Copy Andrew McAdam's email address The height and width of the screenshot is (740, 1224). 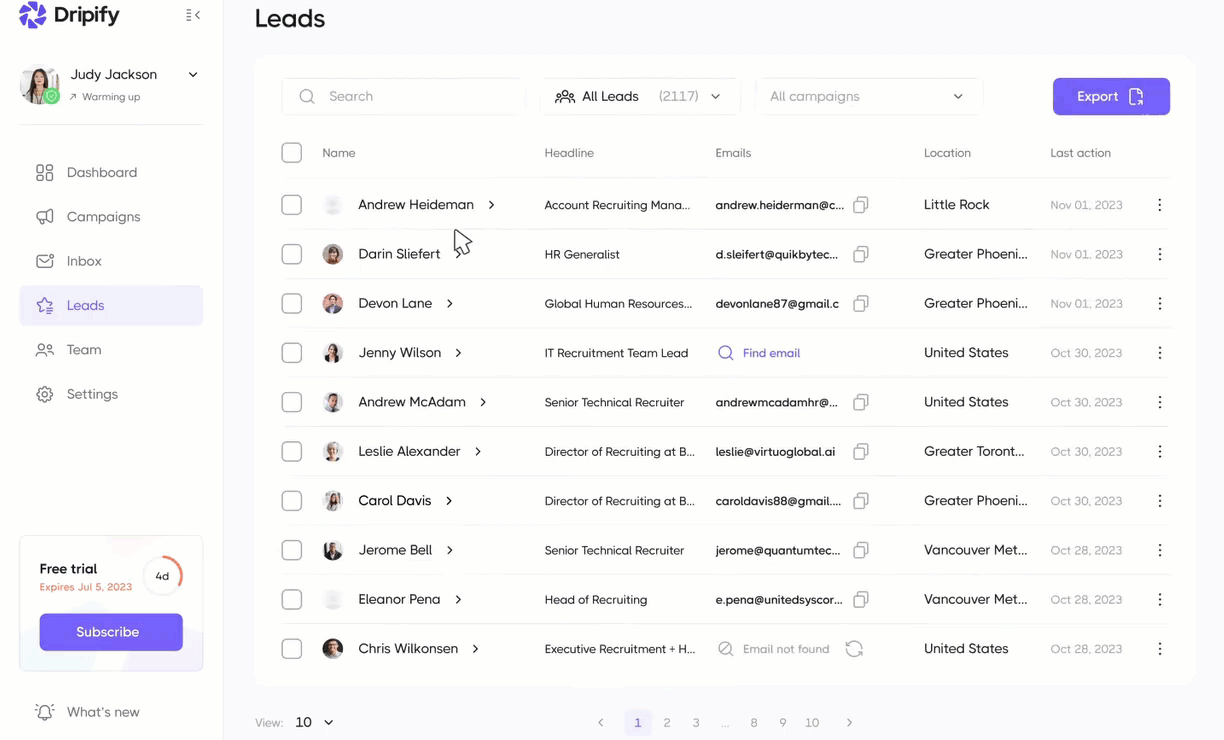point(861,402)
